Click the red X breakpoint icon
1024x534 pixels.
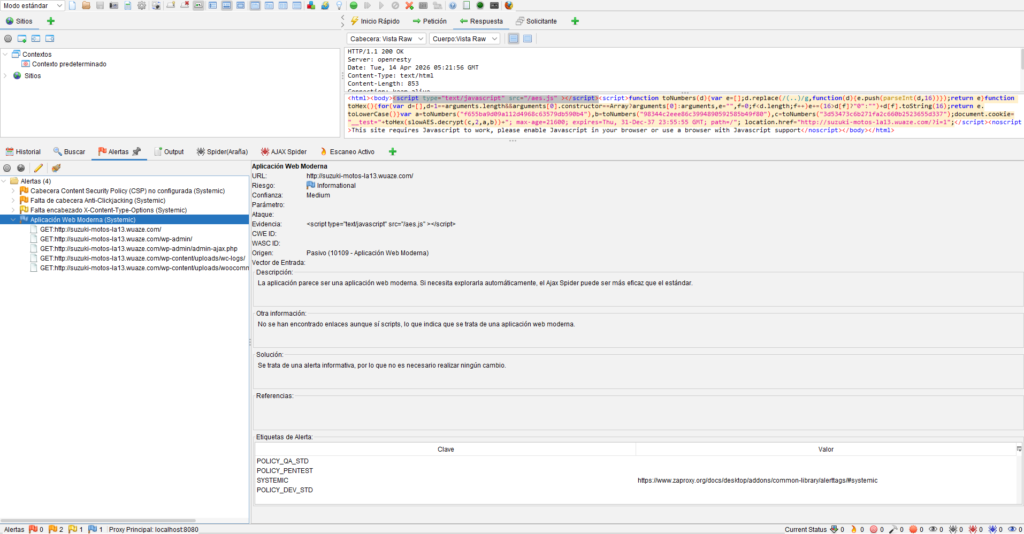(x=409, y=5)
